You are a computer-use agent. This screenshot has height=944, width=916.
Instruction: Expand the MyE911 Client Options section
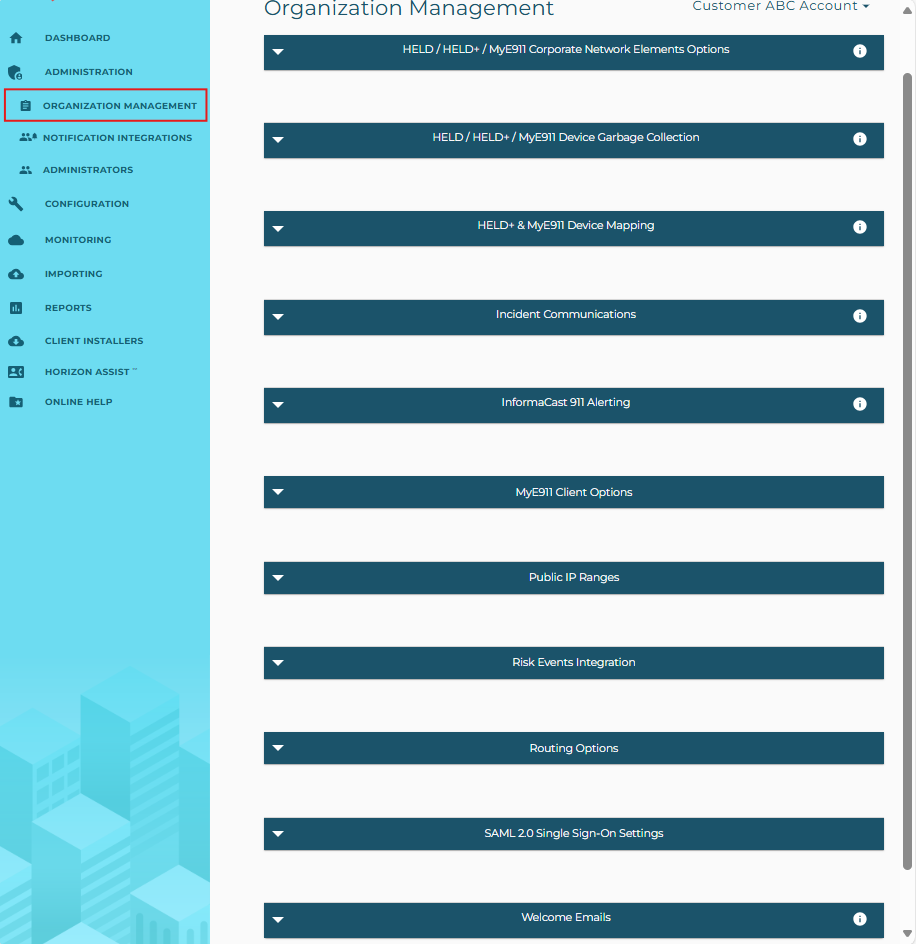point(278,492)
